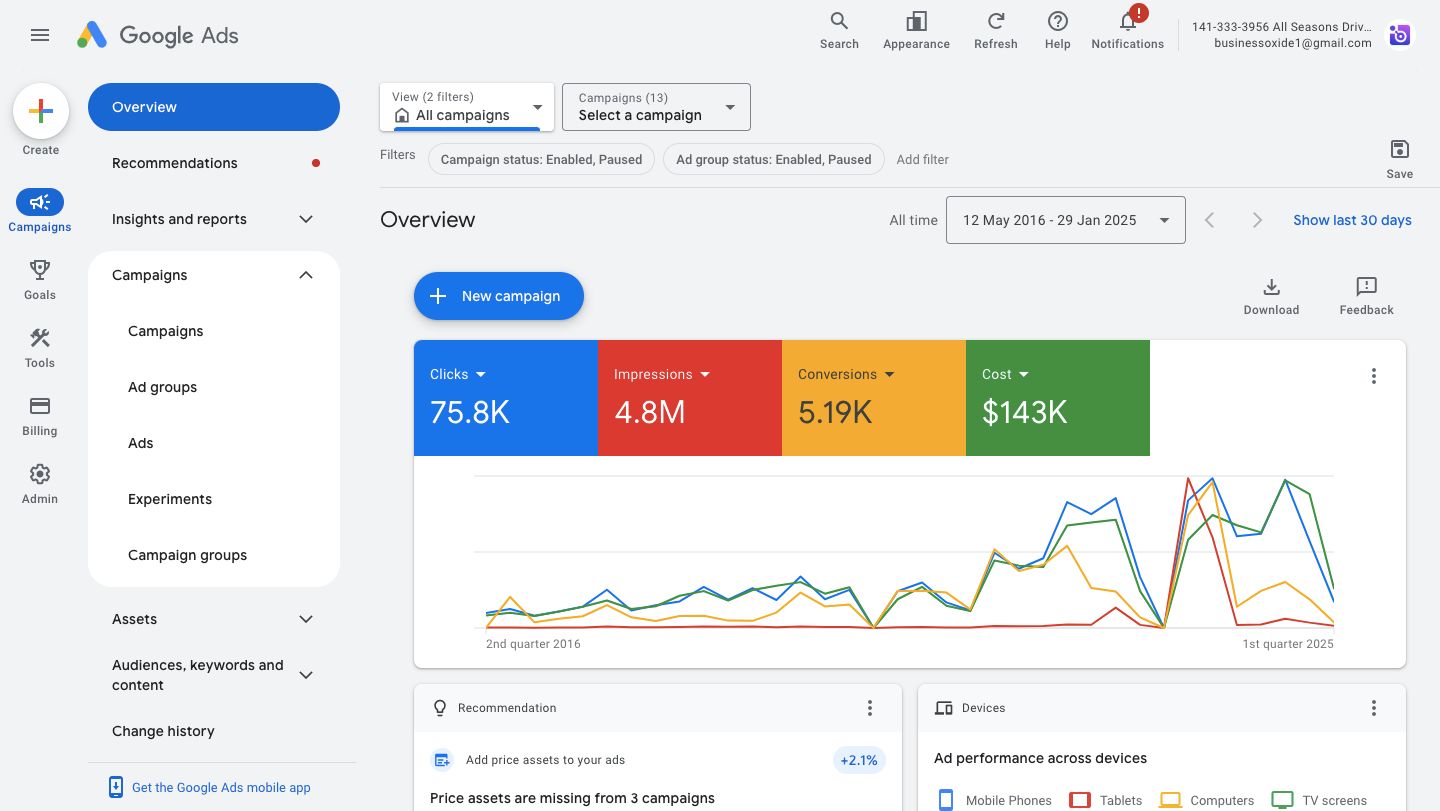Select Ad groups in the navigation
Screen dimensions: 1440x811
point(162,387)
